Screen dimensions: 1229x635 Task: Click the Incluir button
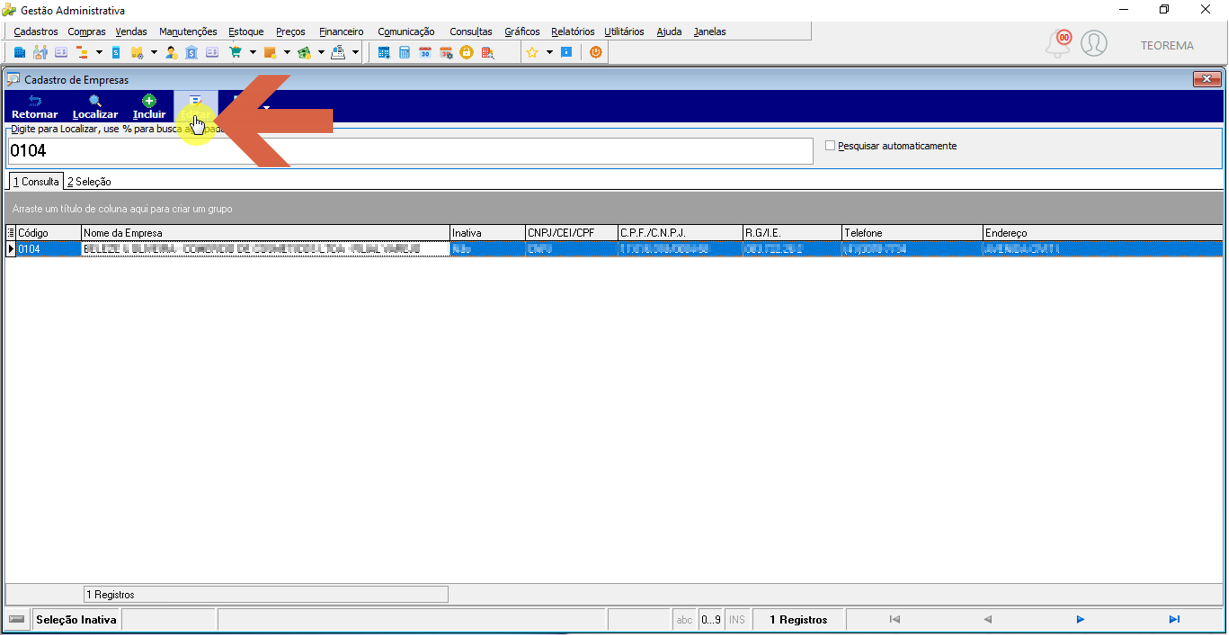149,107
